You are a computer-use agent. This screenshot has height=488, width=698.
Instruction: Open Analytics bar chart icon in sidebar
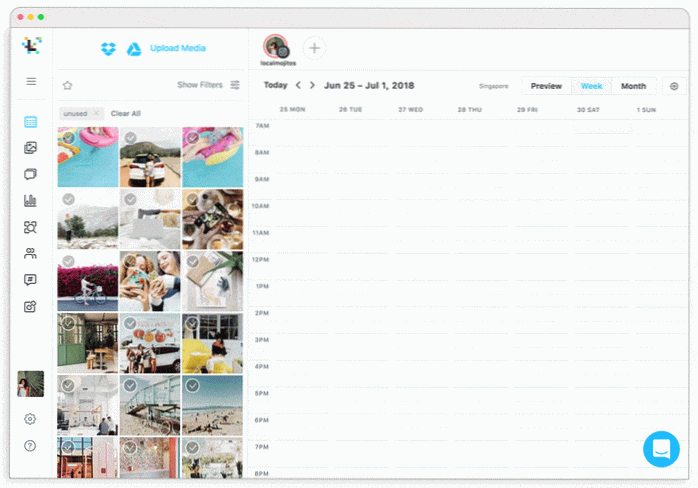tap(30, 201)
